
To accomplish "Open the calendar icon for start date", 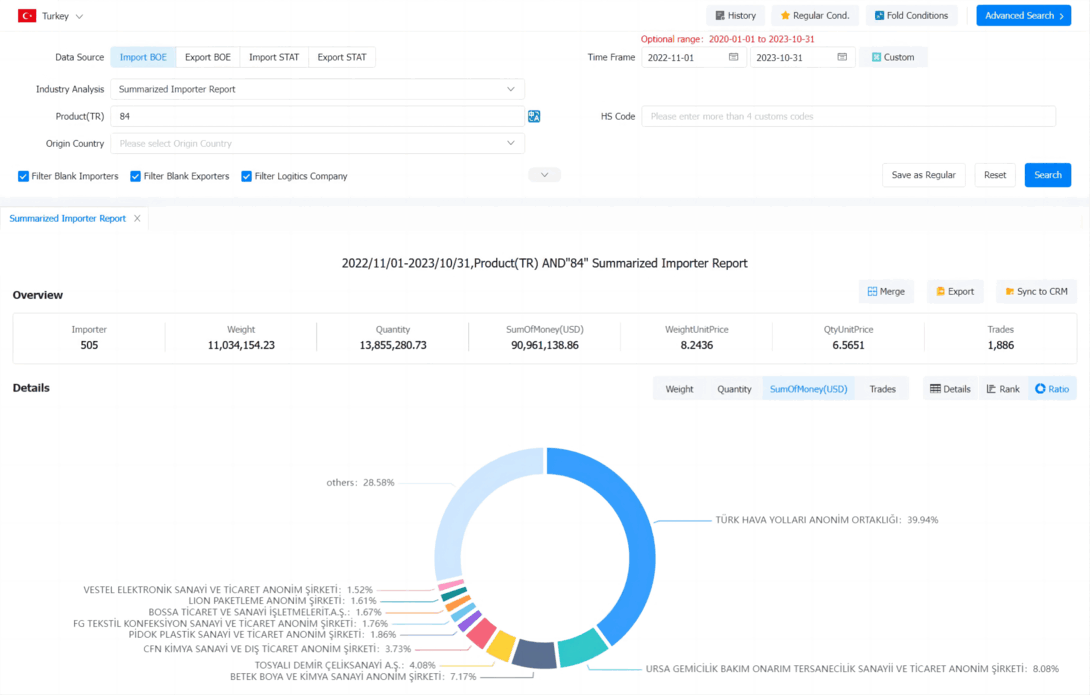I will tap(733, 57).
